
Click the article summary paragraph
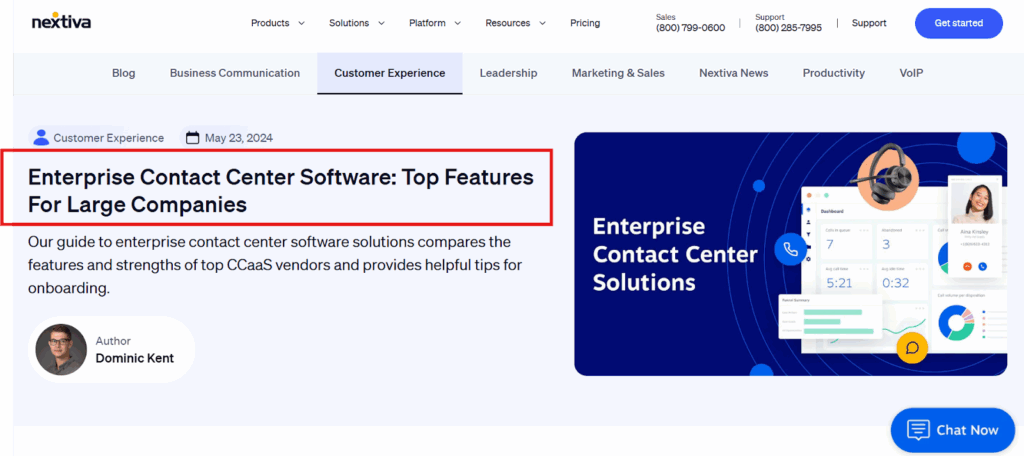pos(274,265)
